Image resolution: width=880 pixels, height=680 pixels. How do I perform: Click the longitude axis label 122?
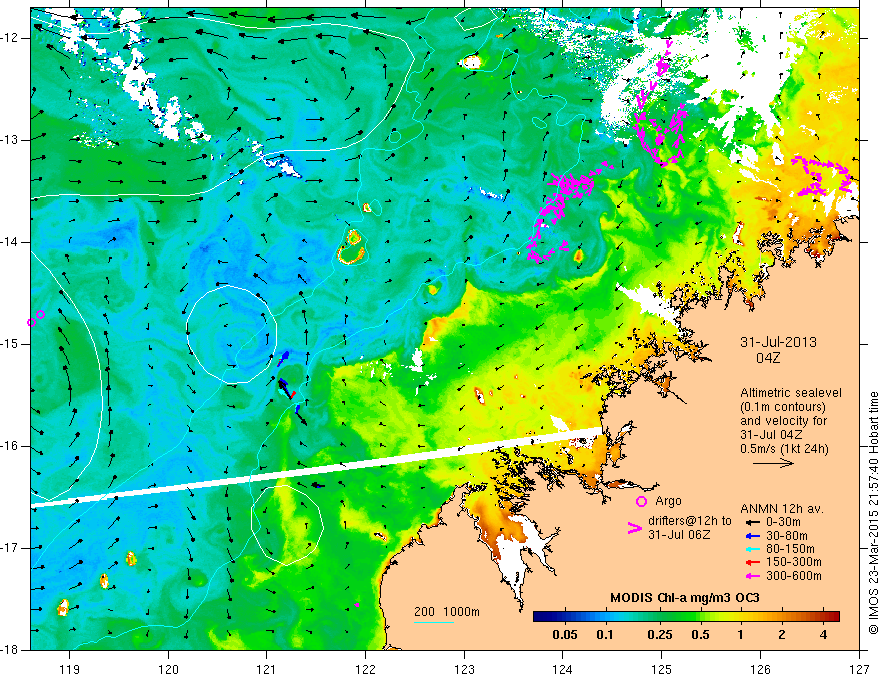[365, 669]
